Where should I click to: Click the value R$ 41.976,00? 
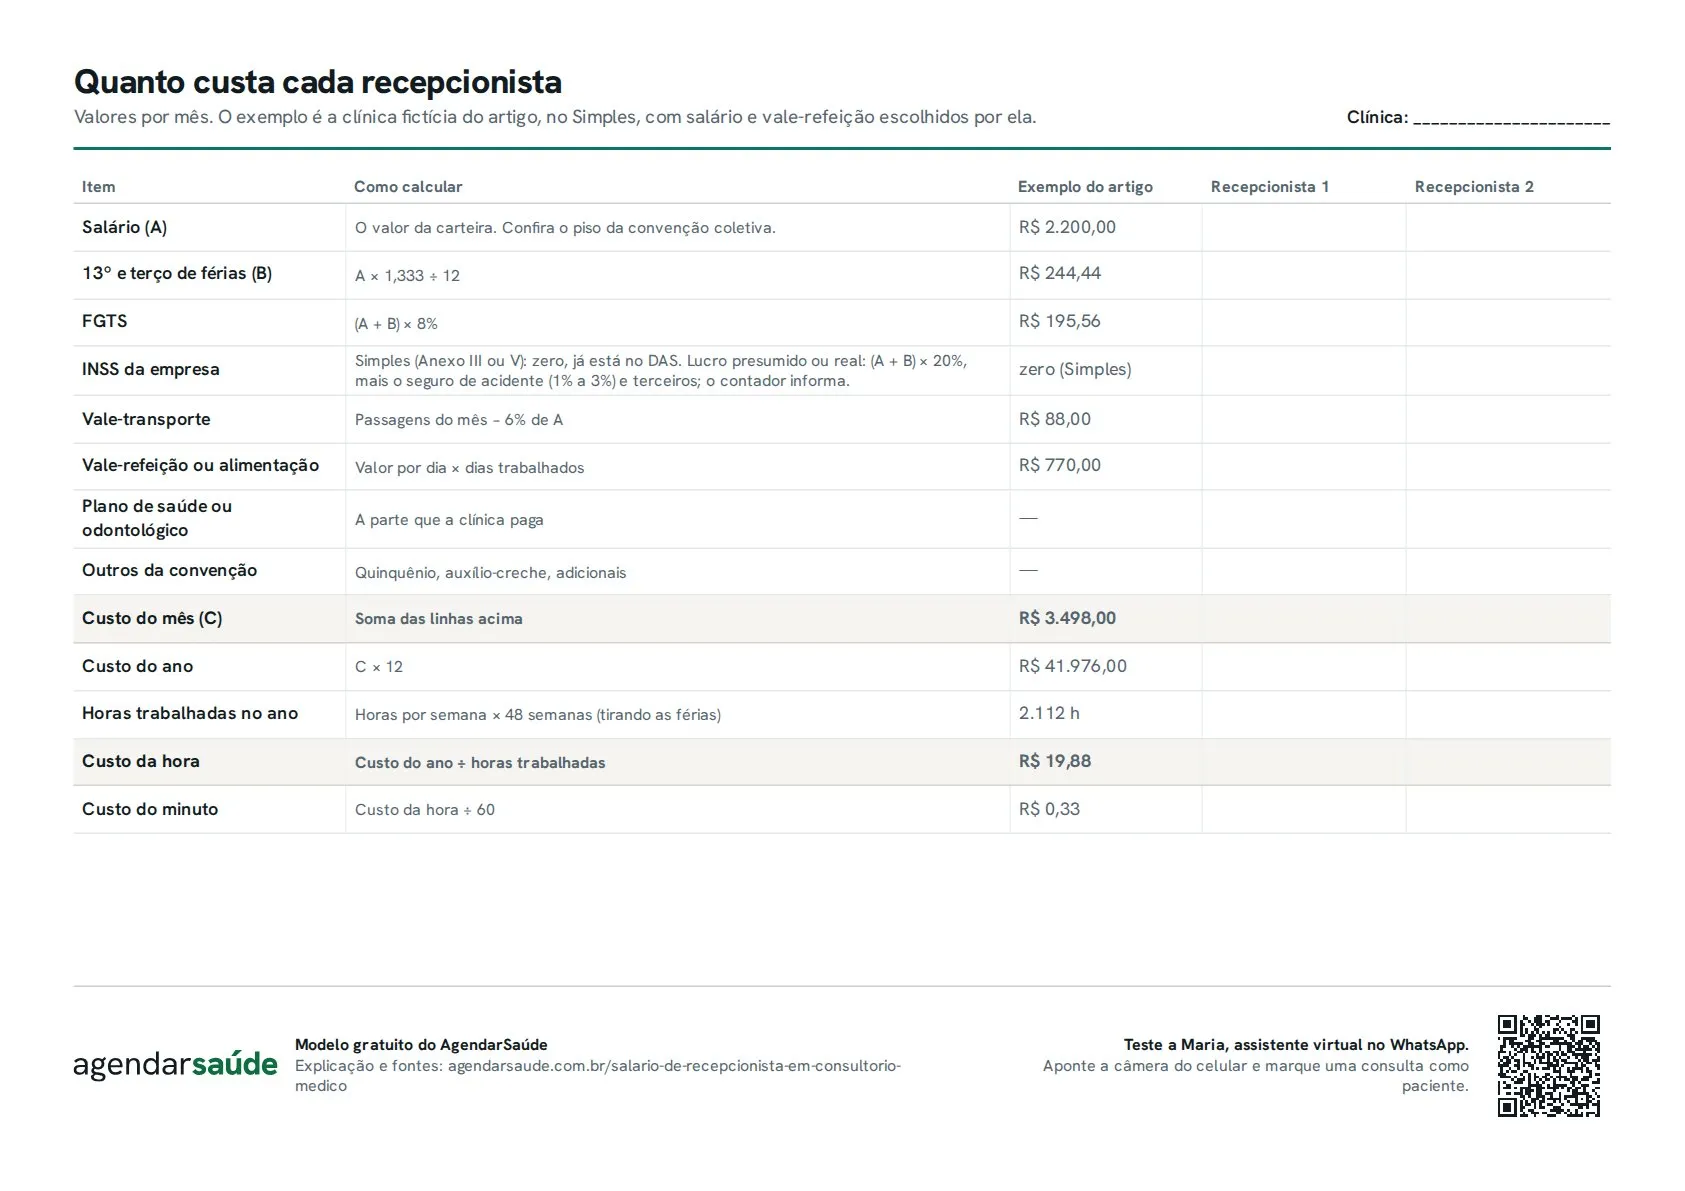[x=1073, y=667]
